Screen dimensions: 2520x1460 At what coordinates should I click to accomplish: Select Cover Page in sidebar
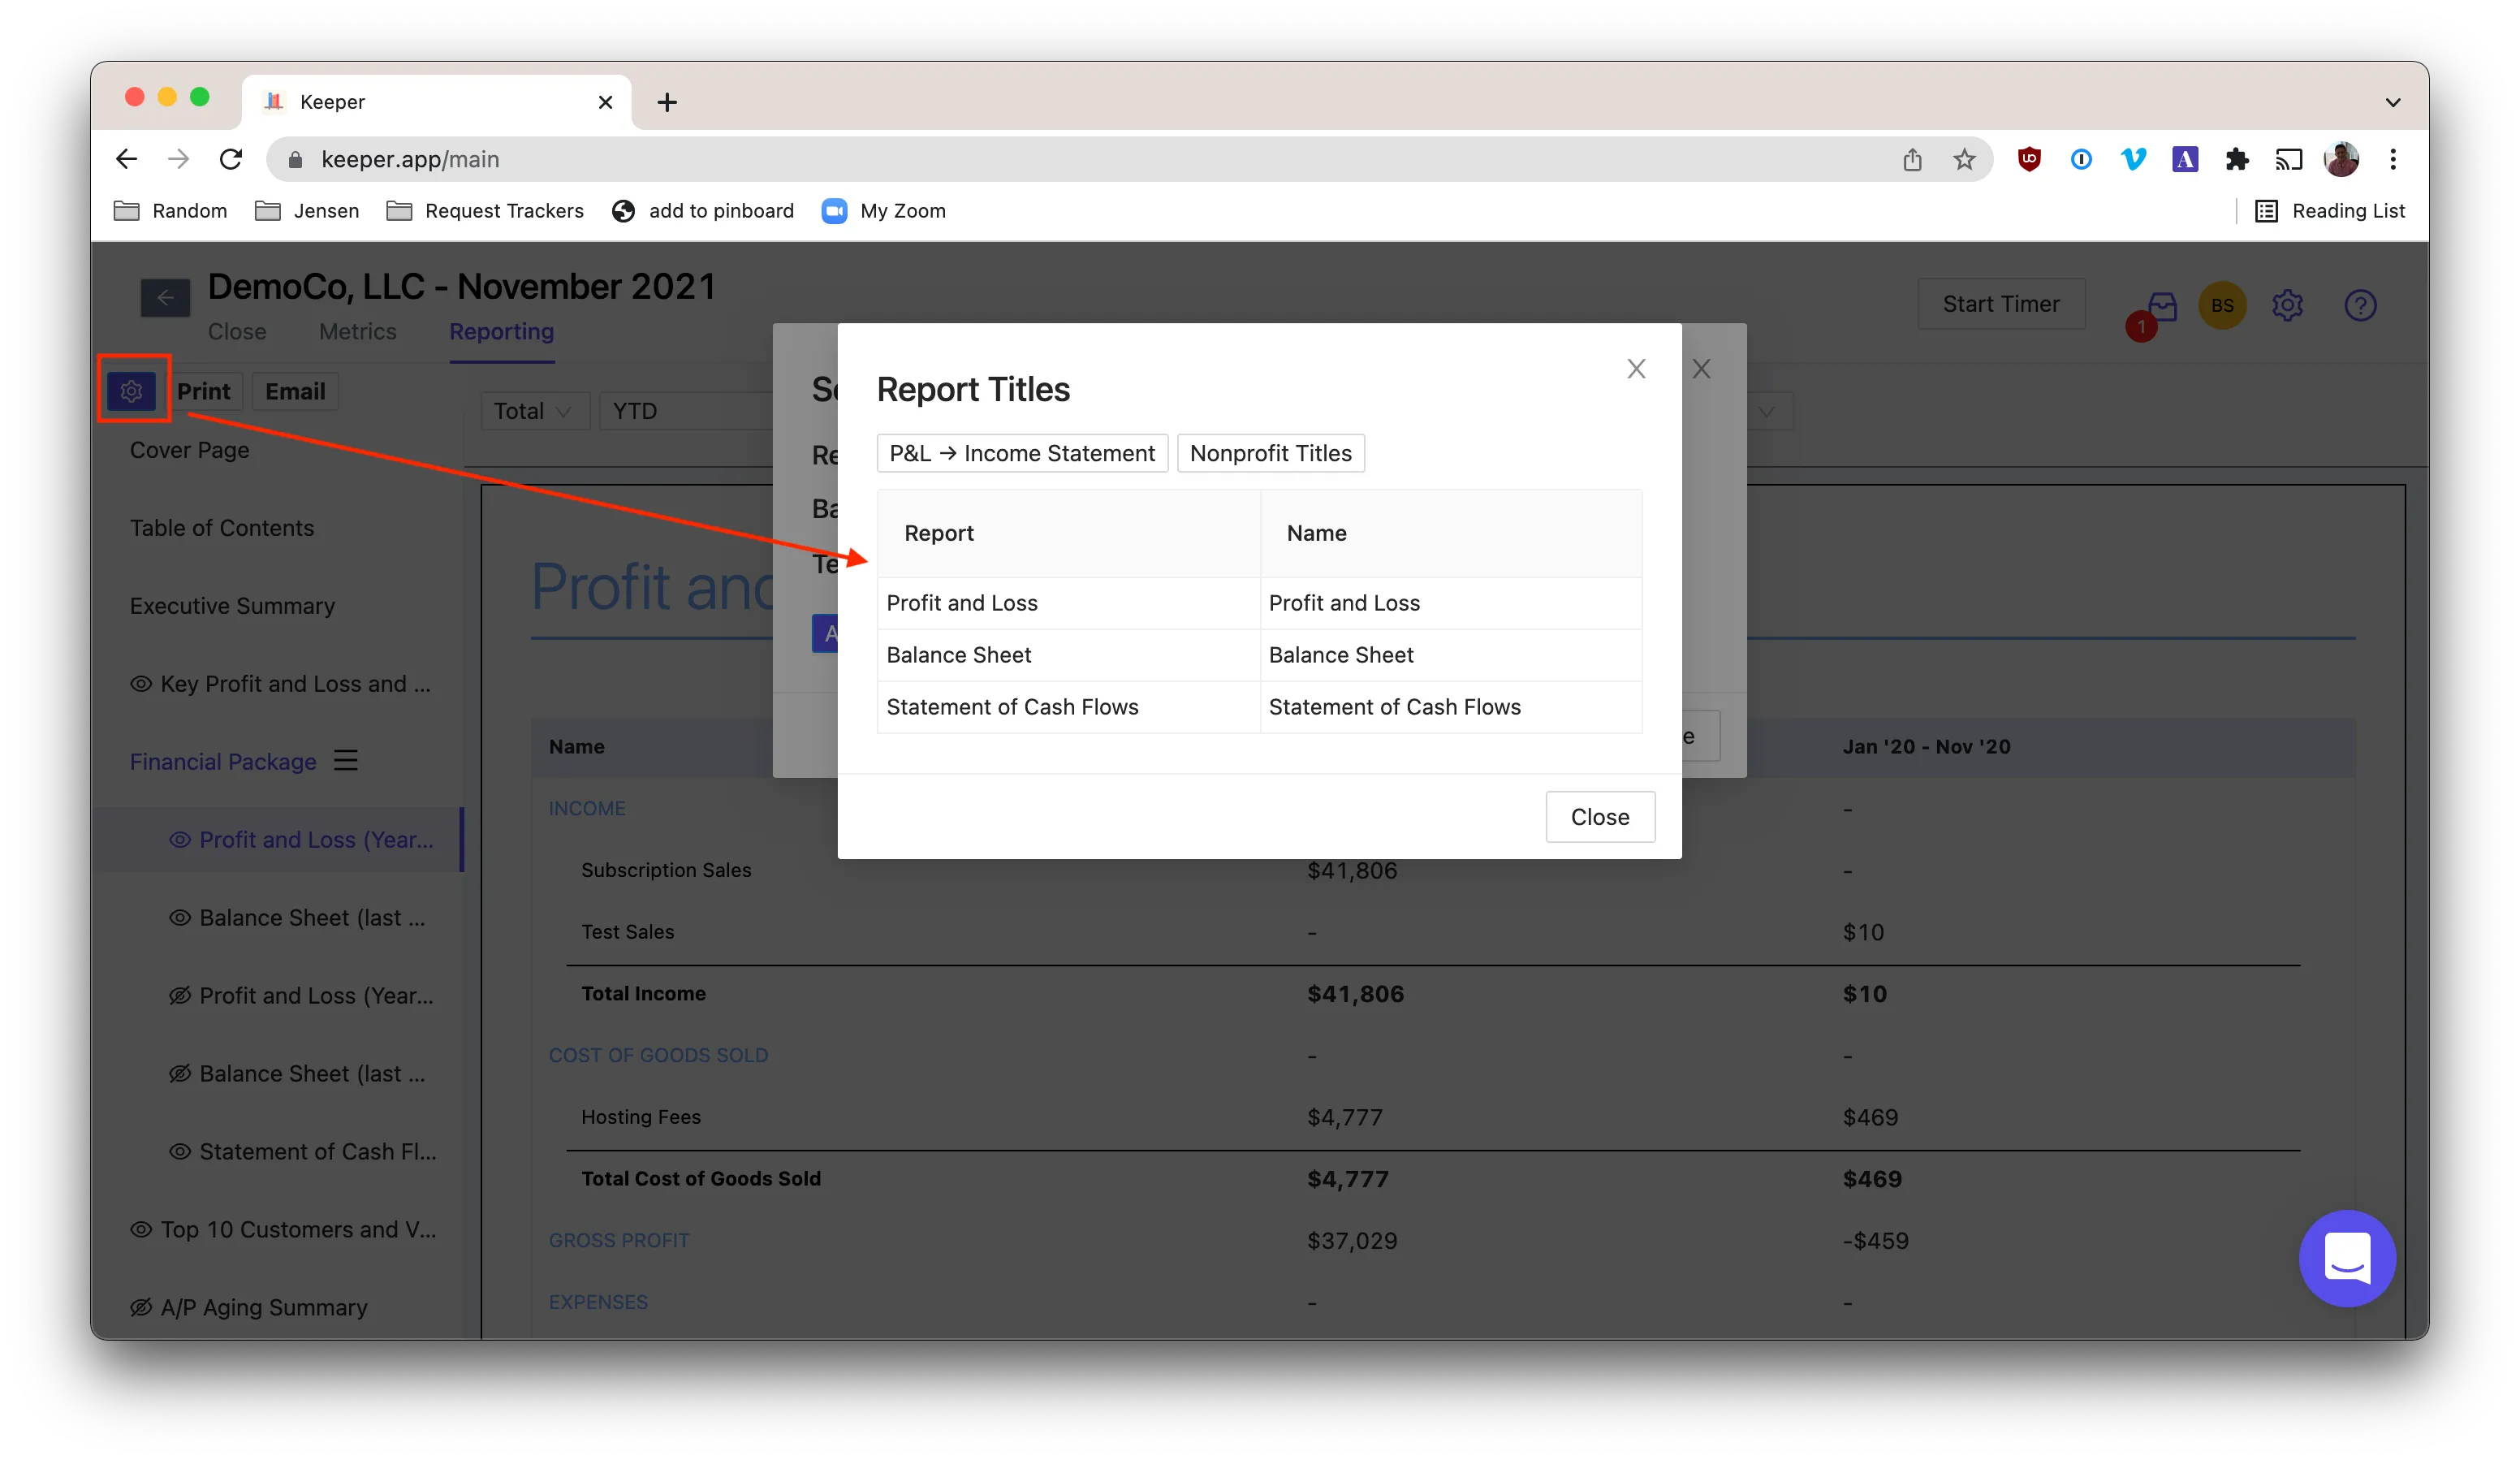click(189, 450)
